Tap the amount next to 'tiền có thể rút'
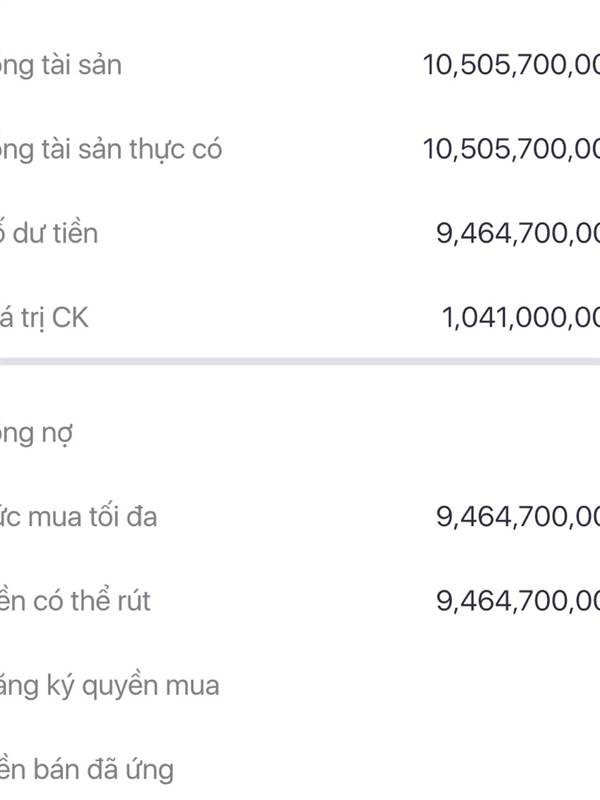The image size is (600, 800). click(x=518, y=601)
